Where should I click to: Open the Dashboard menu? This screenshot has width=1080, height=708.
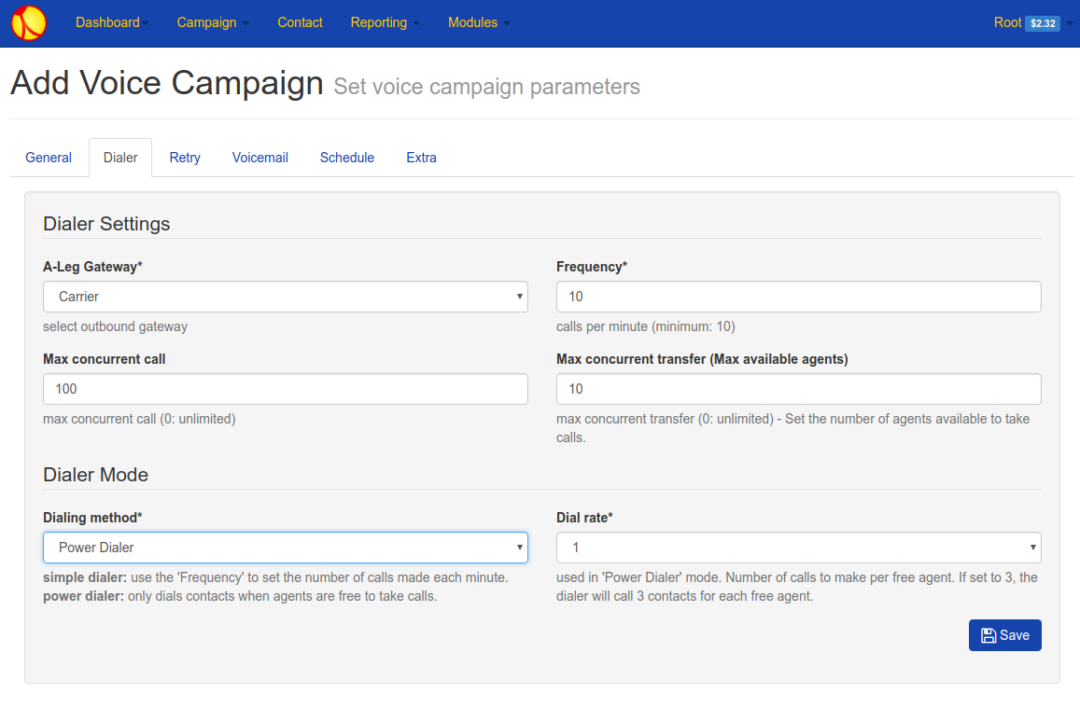click(x=111, y=22)
